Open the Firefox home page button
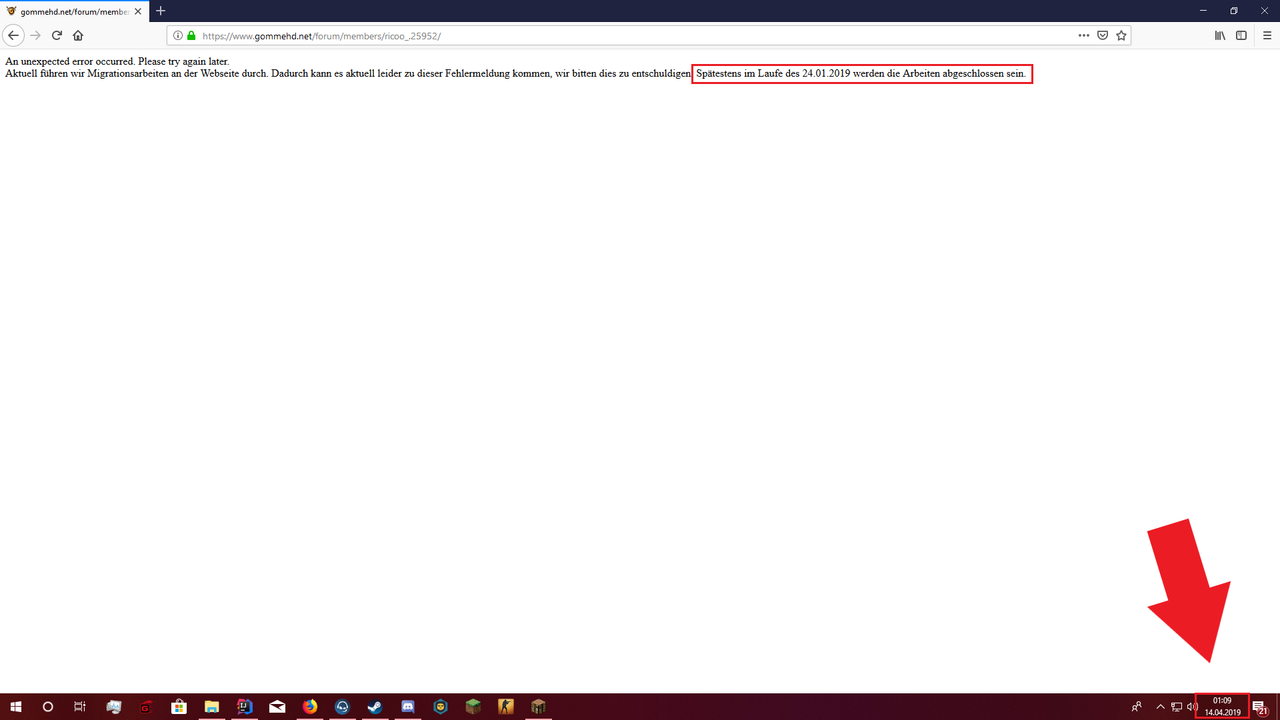 (x=78, y=35)
